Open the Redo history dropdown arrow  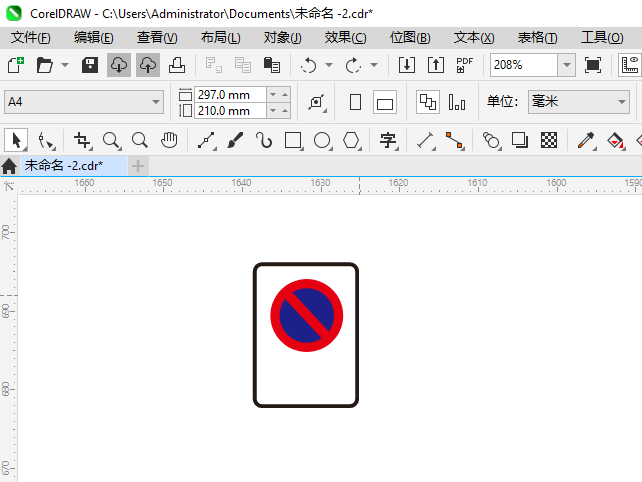[374, 65]
